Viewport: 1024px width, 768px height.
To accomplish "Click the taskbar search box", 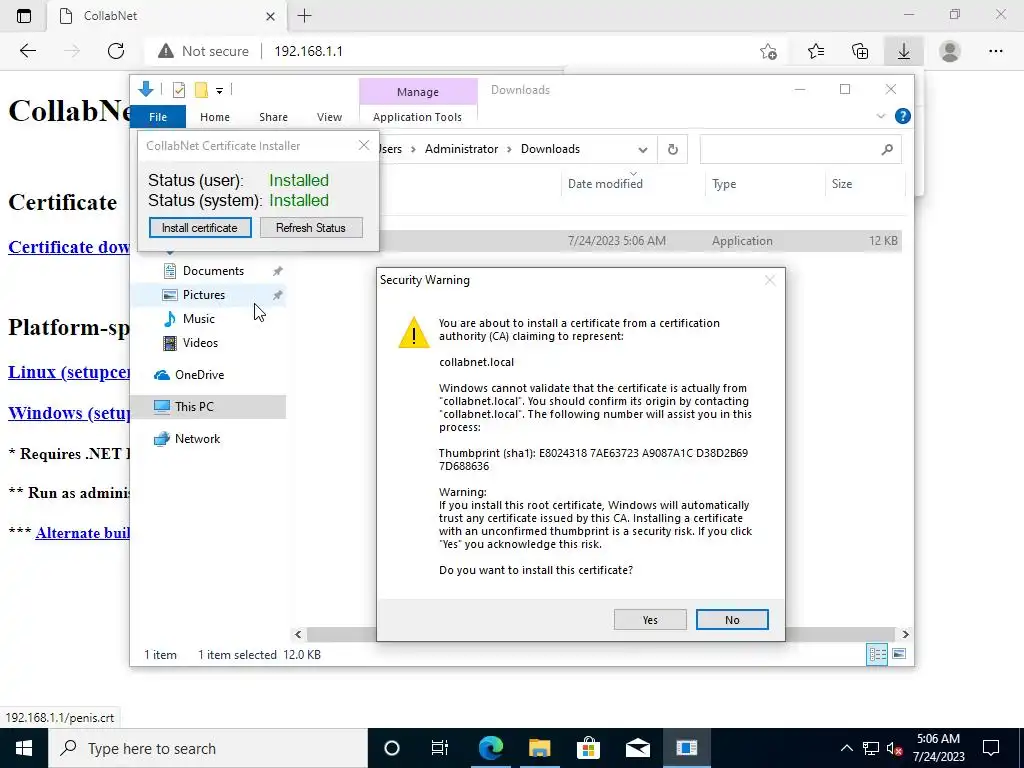I will (208, 748).
